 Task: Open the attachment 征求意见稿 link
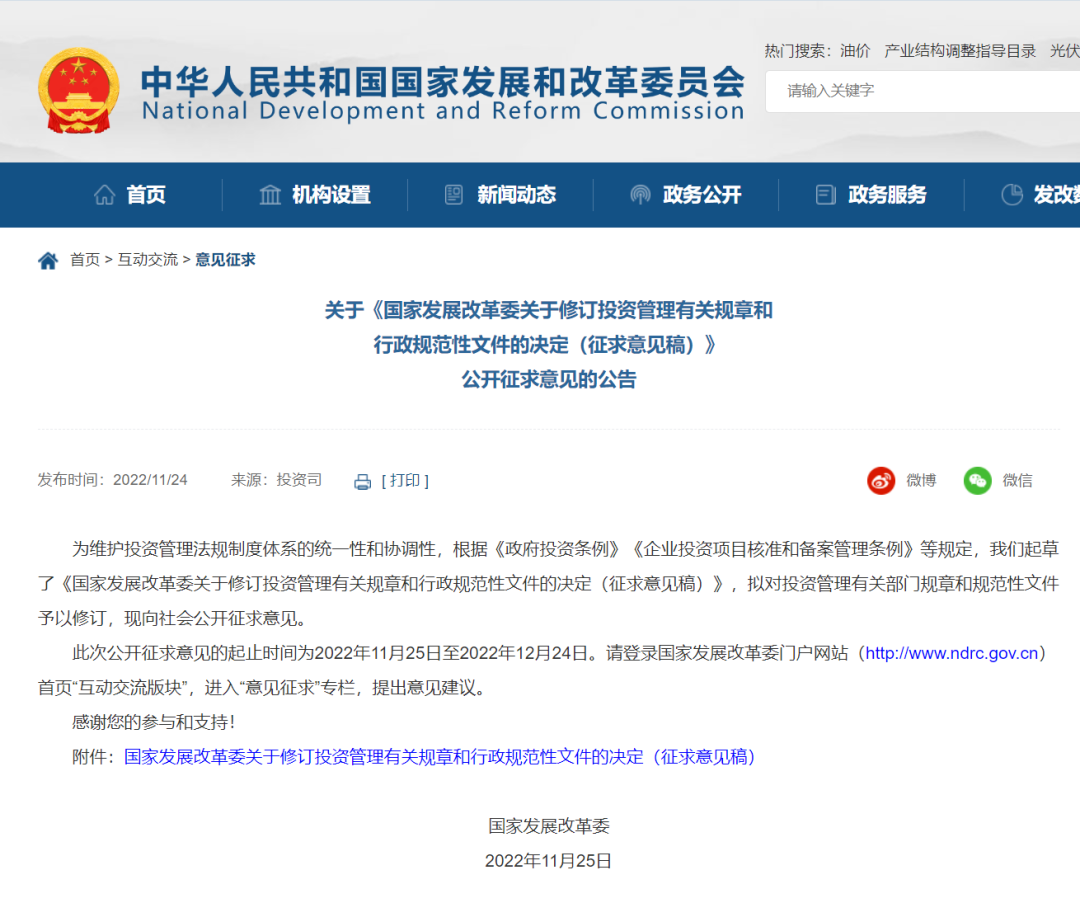(x=440, y=757)
